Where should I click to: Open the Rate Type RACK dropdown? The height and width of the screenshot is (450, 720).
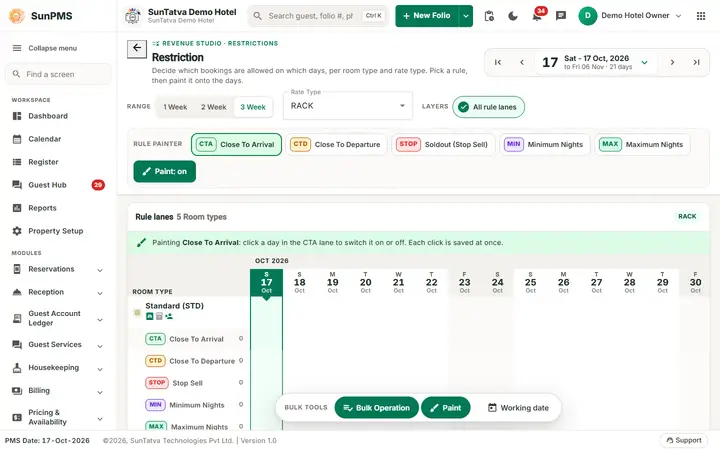(348, 106)
